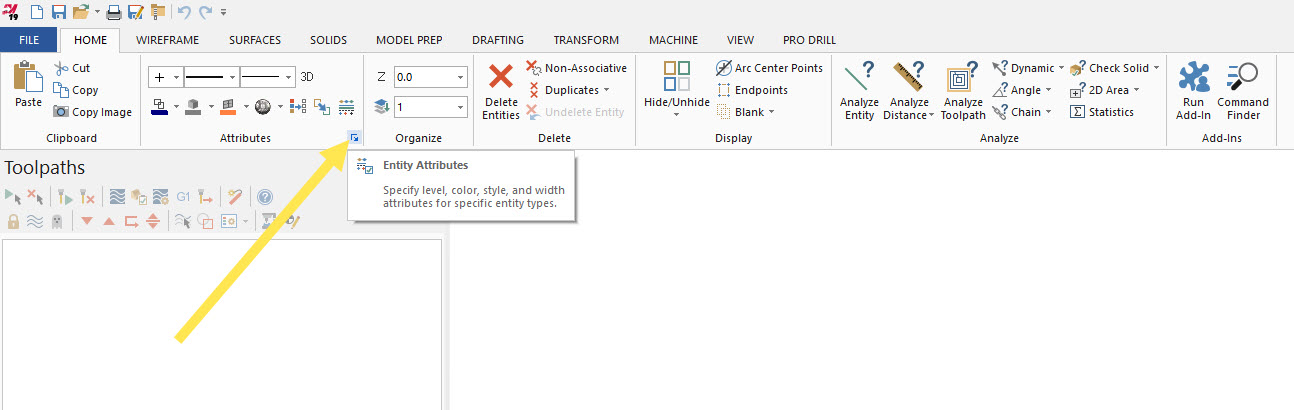
Task: Open Customize Quick Access Toolbar dropdown
Action: pos(224,12)
